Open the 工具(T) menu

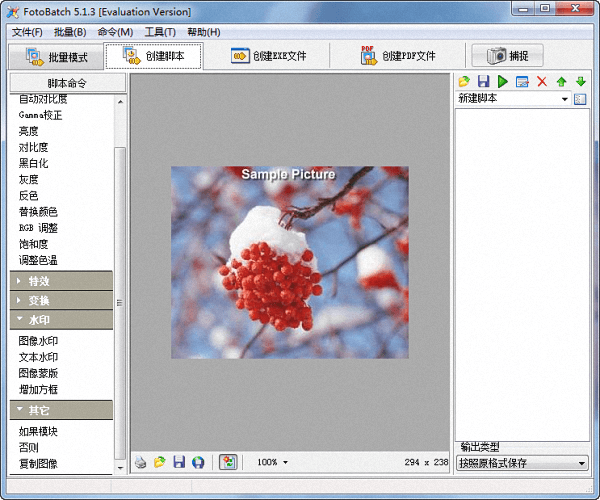pos(160,32)
